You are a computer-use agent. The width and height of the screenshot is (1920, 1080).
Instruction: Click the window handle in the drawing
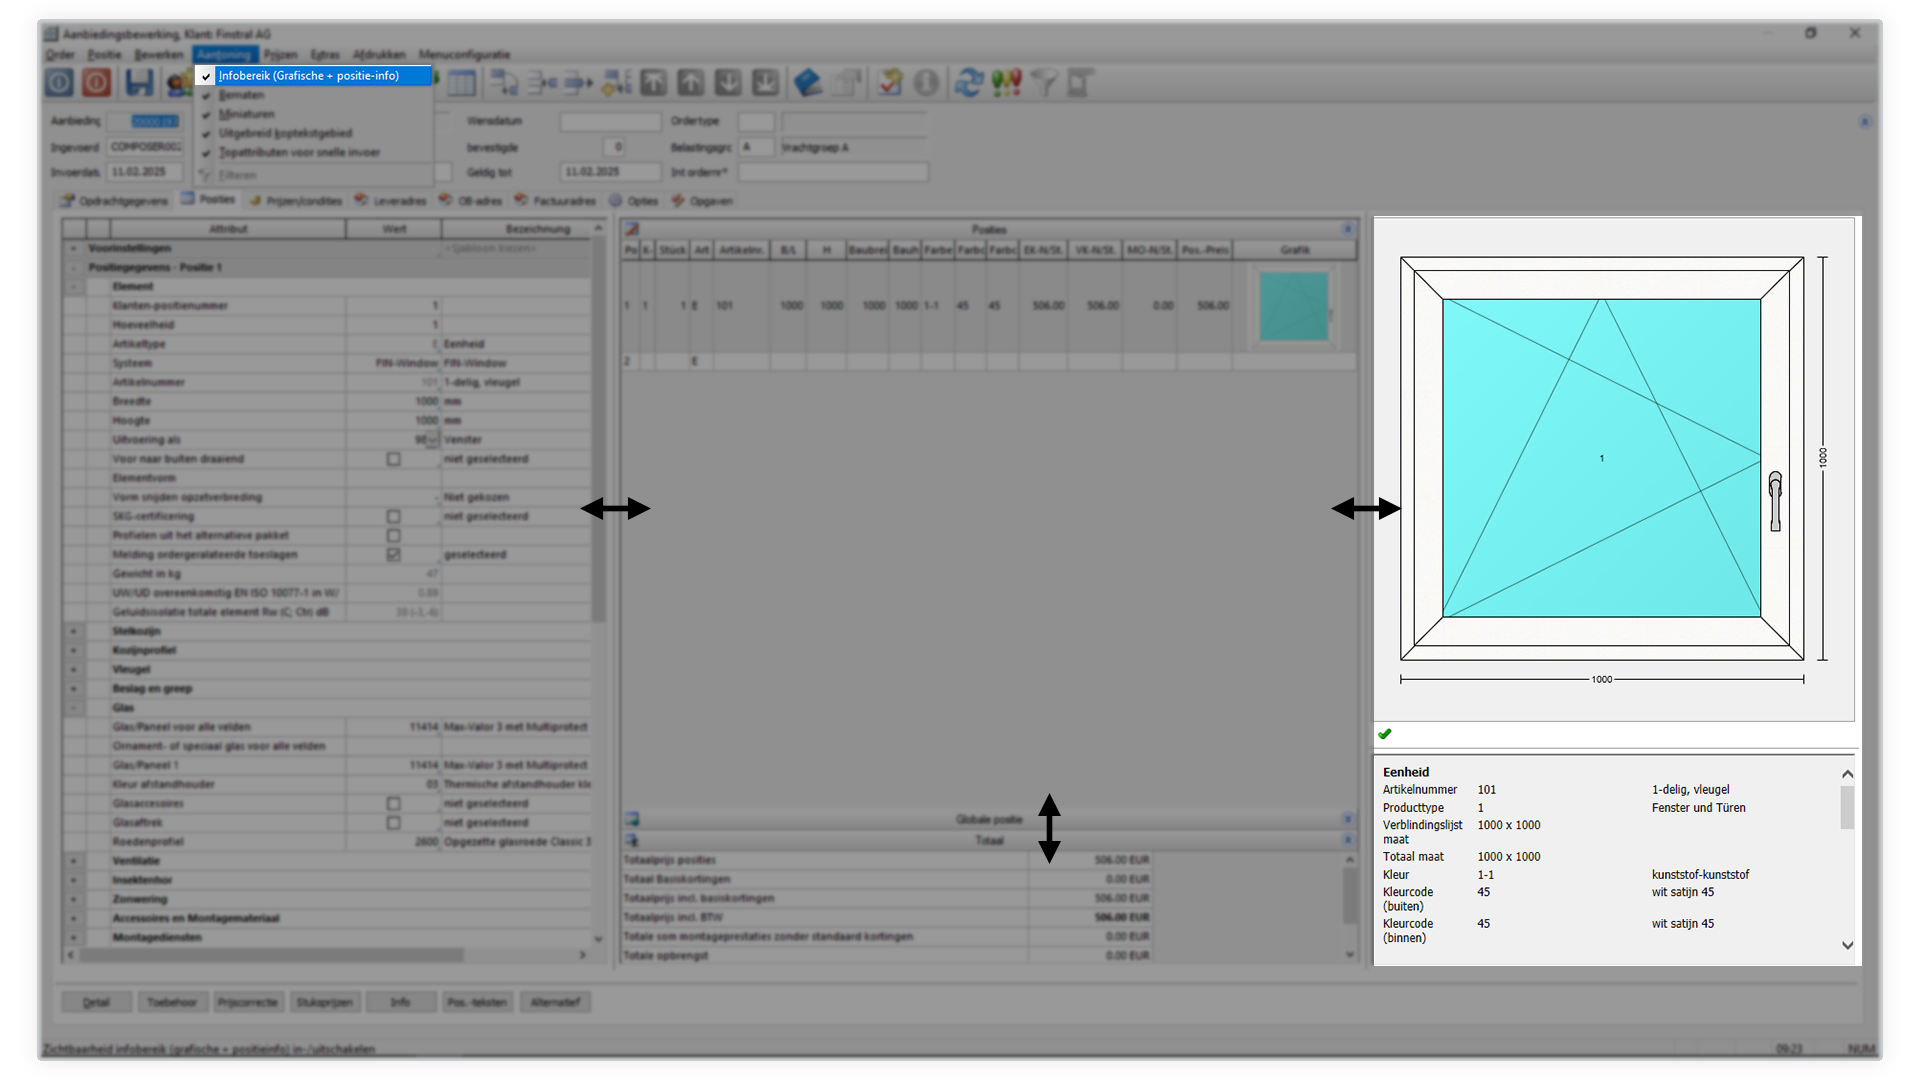[x=1775, y=501]
